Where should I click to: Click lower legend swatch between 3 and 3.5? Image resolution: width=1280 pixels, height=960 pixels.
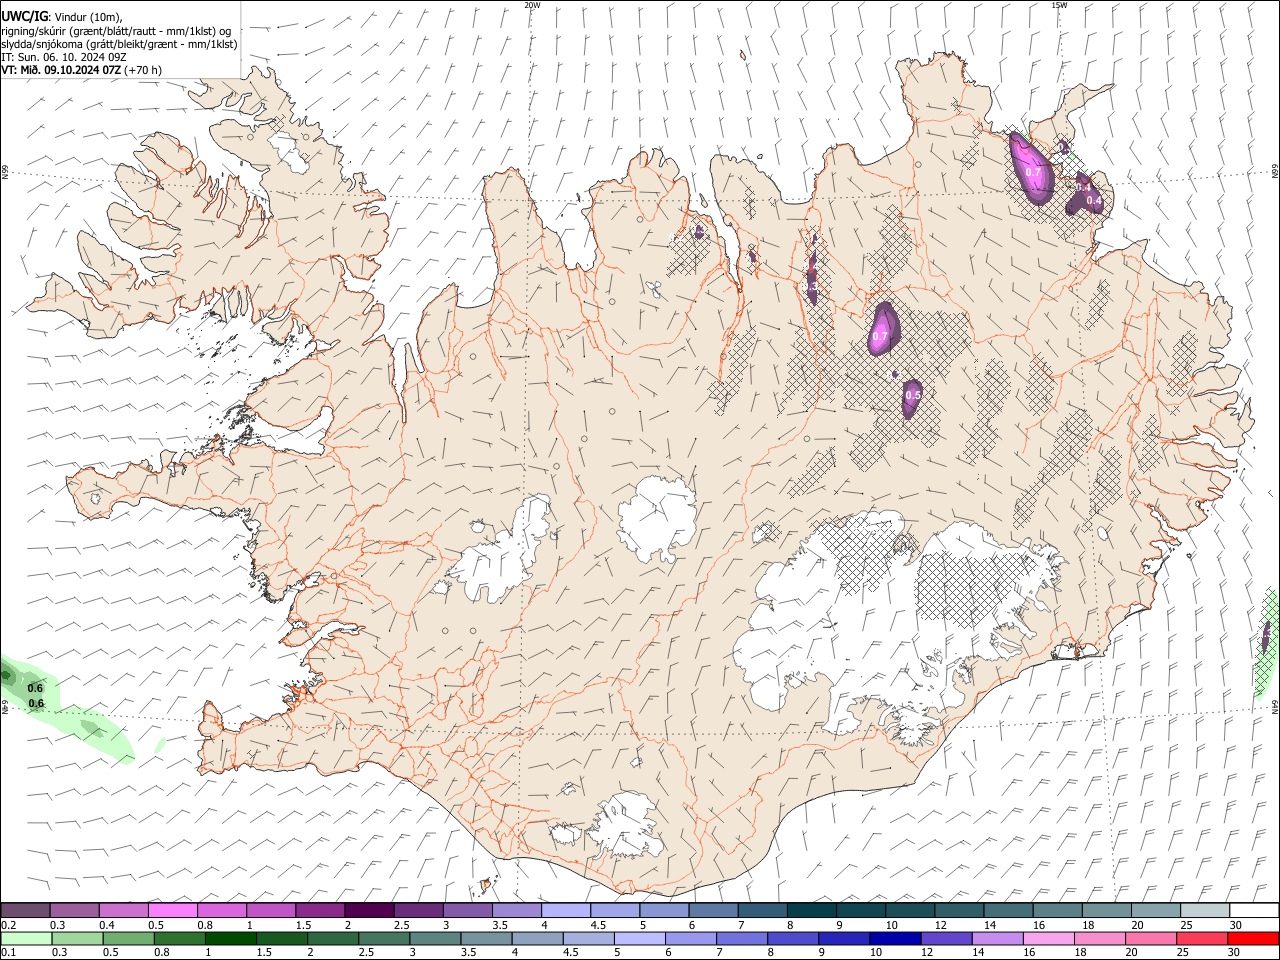tap(435, 938)
